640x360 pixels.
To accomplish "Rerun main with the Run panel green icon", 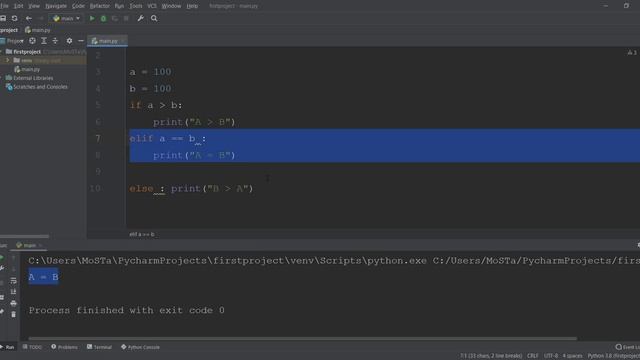I will (x=2, y=258).
